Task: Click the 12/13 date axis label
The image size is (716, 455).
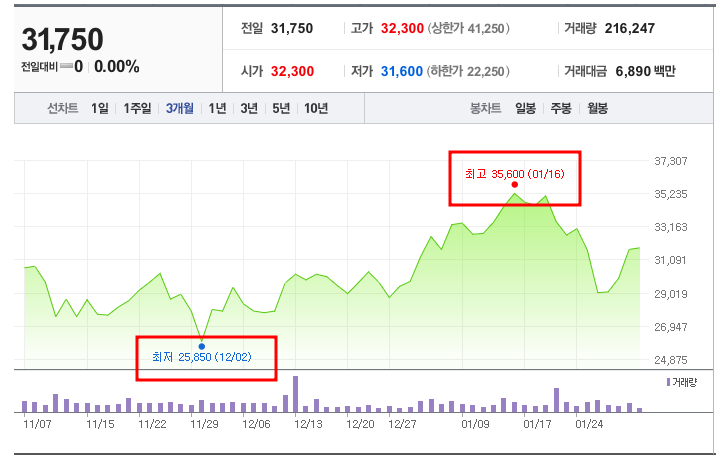Action: pos(308,424)
